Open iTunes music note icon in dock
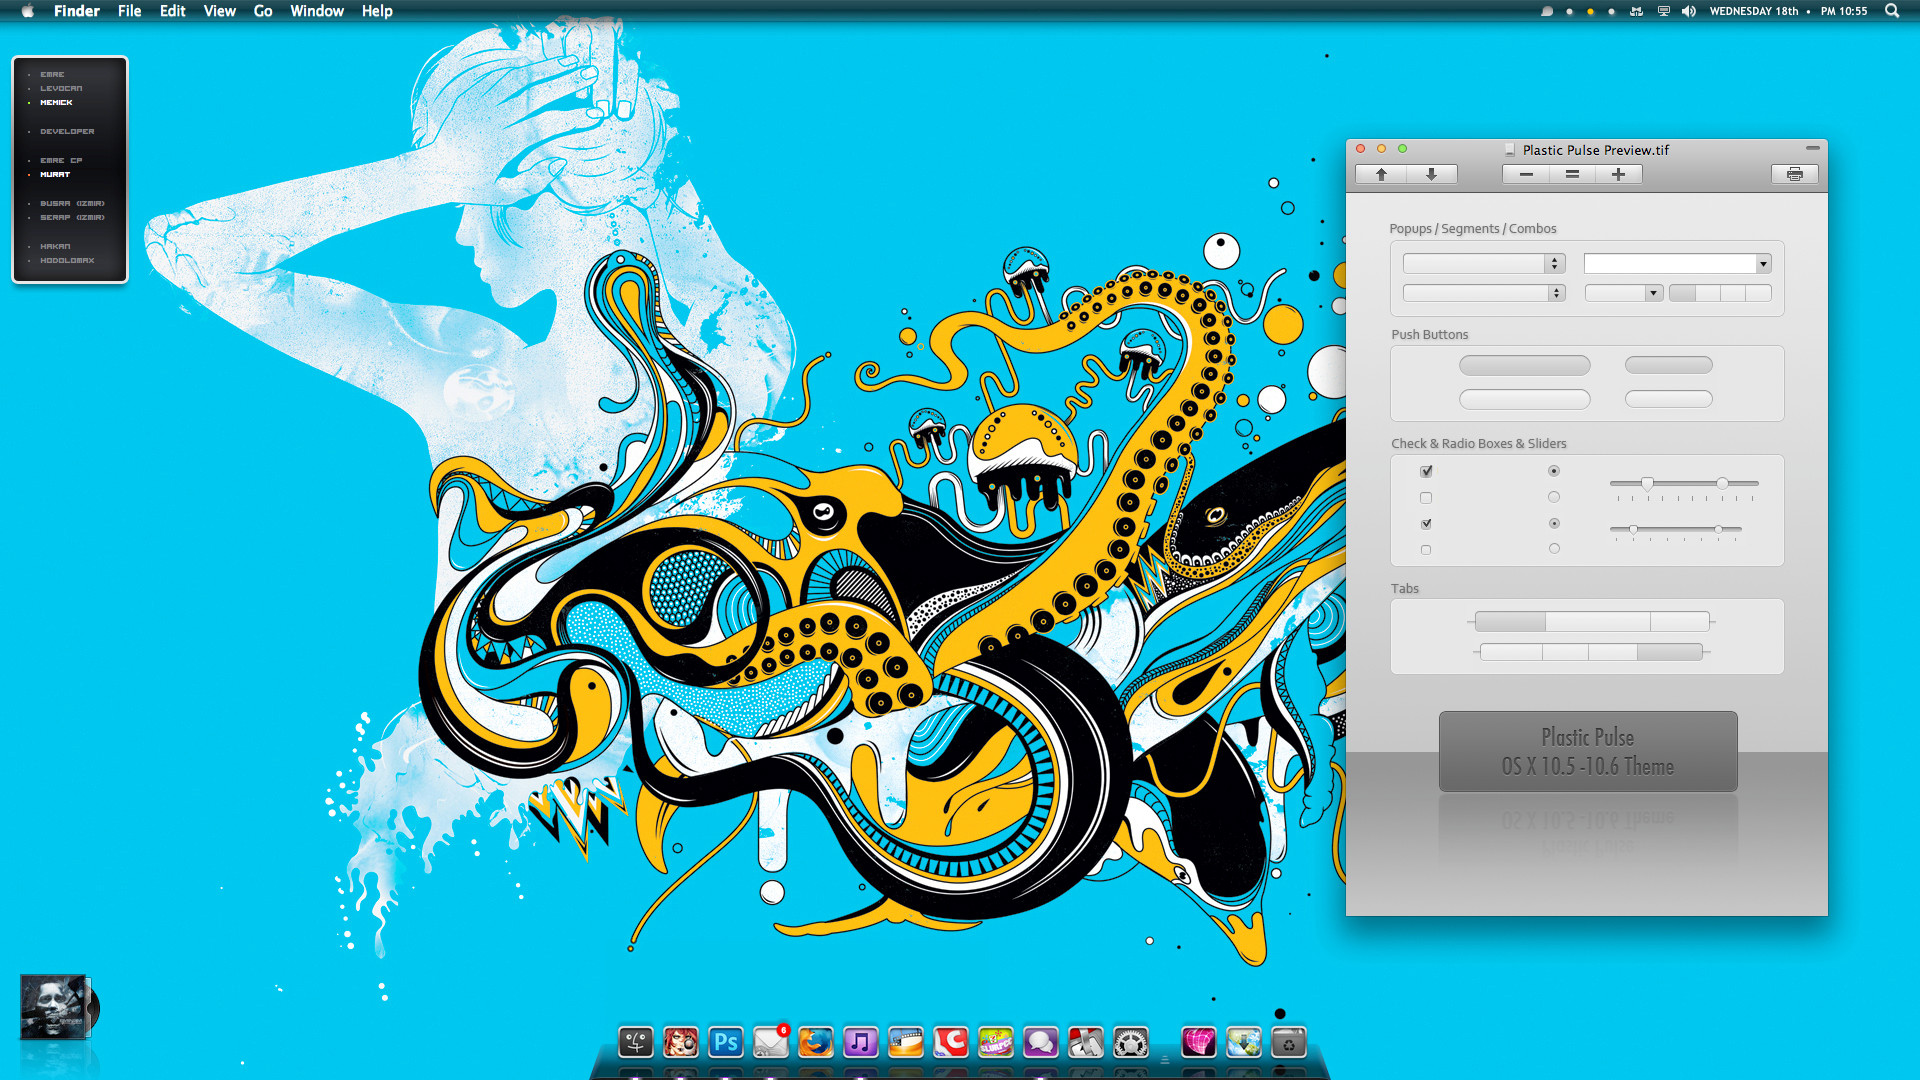Viewport: 1920px width, 1080px height. (x=861, y=1043)
